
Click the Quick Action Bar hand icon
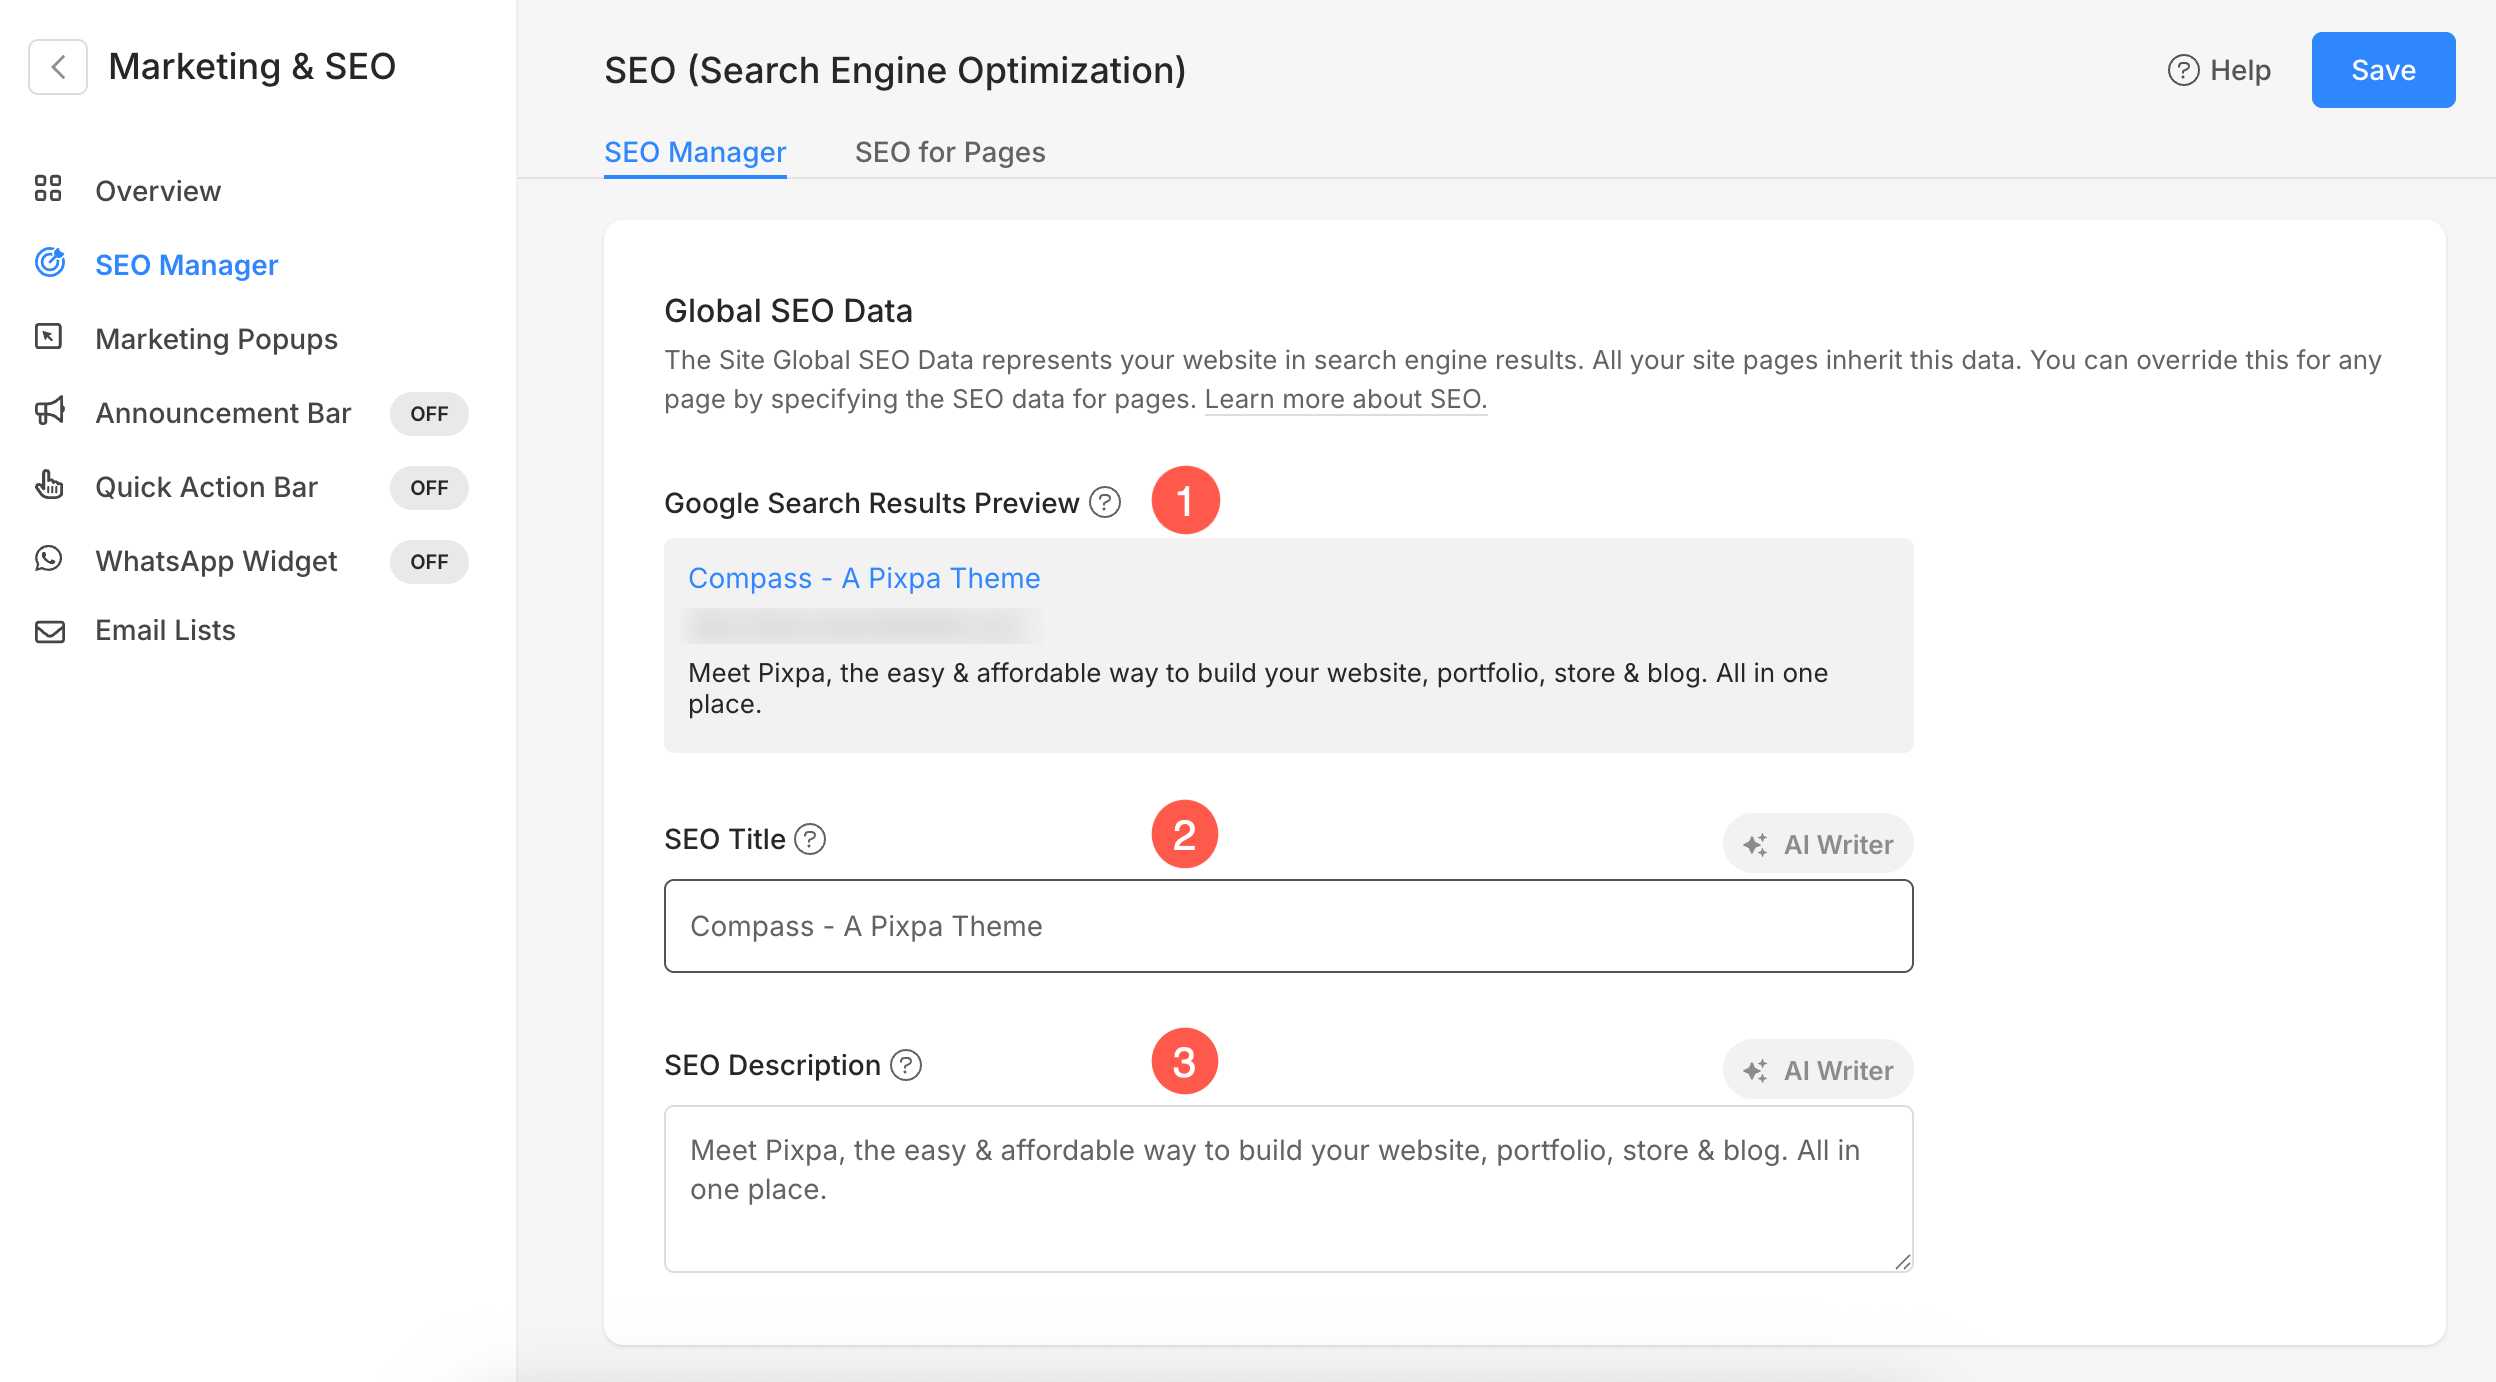49,485
